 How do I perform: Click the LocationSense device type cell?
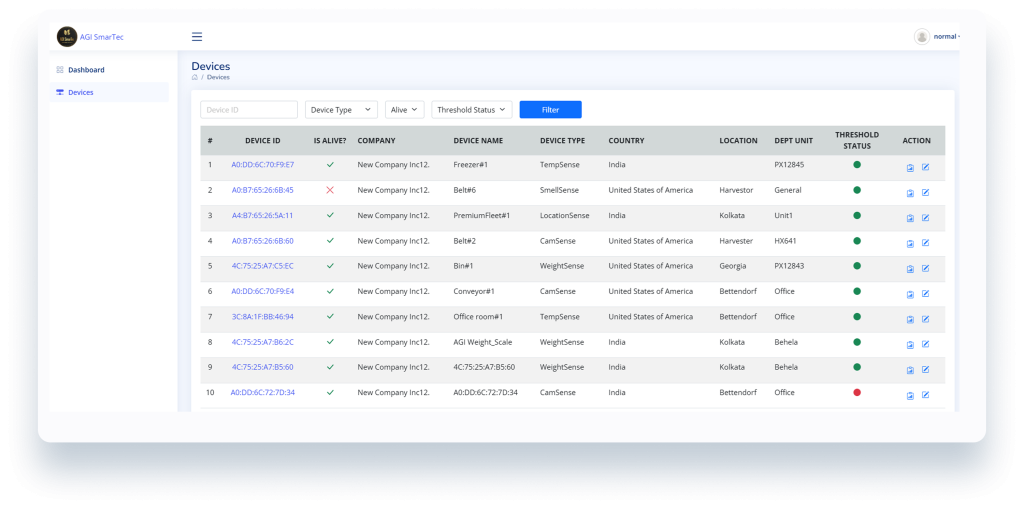[564, 216]
